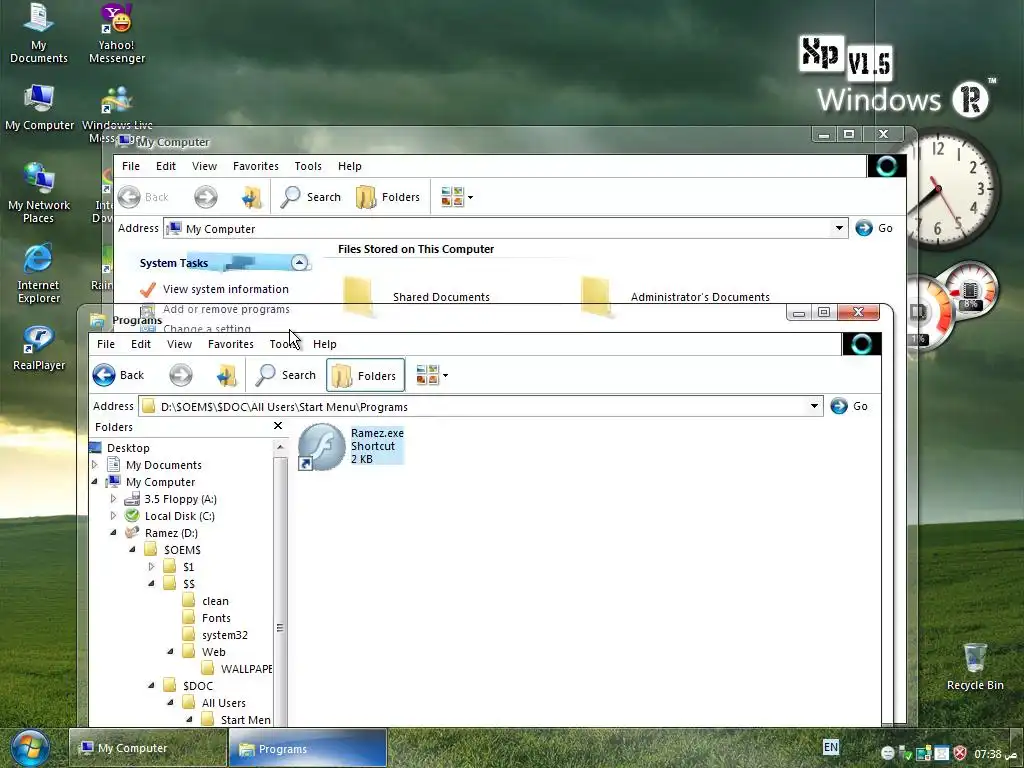
Task: Click EN language indicator in taskbar
Action: 831,747
